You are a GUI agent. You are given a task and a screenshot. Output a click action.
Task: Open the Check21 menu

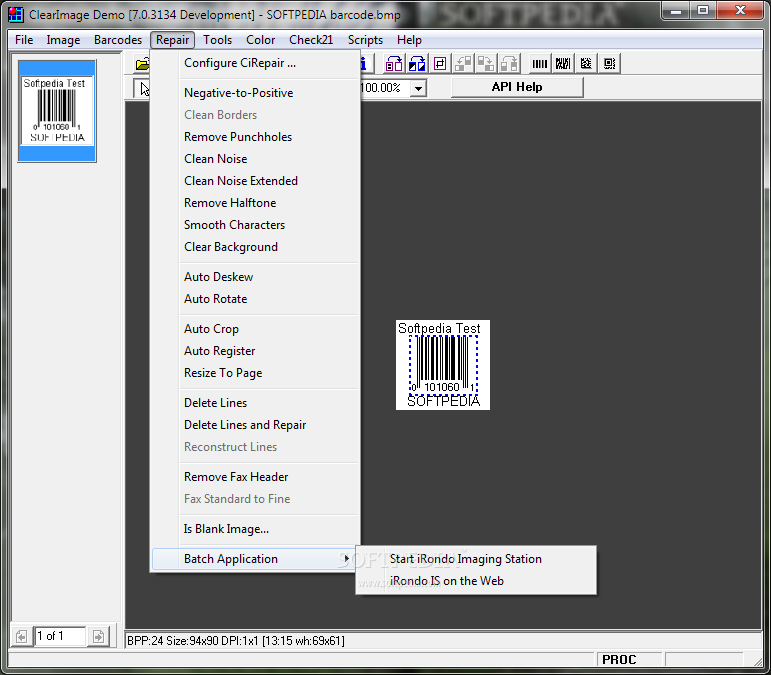coord(311,40)
